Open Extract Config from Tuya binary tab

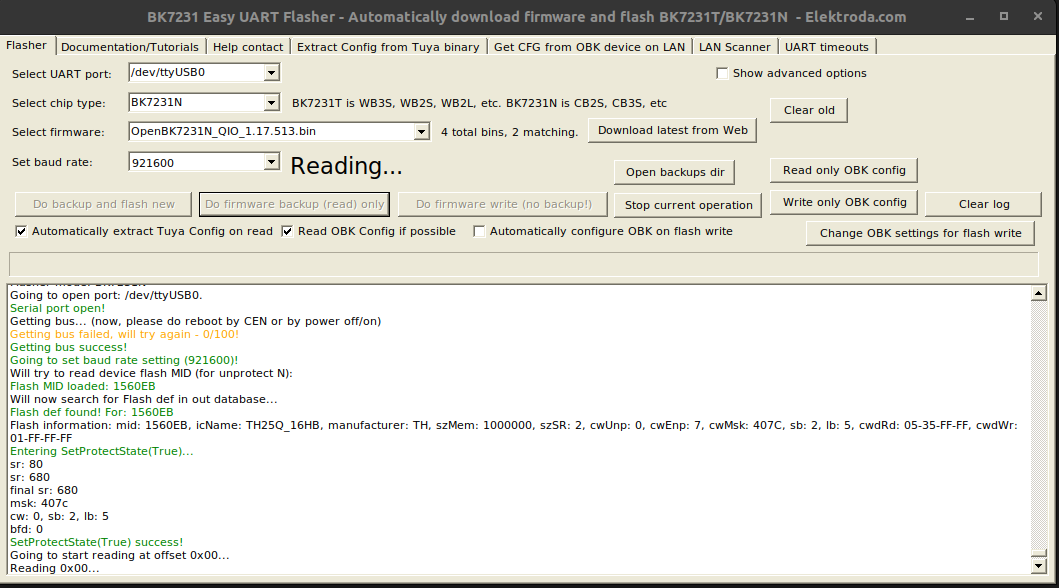[x=388, y=47]
